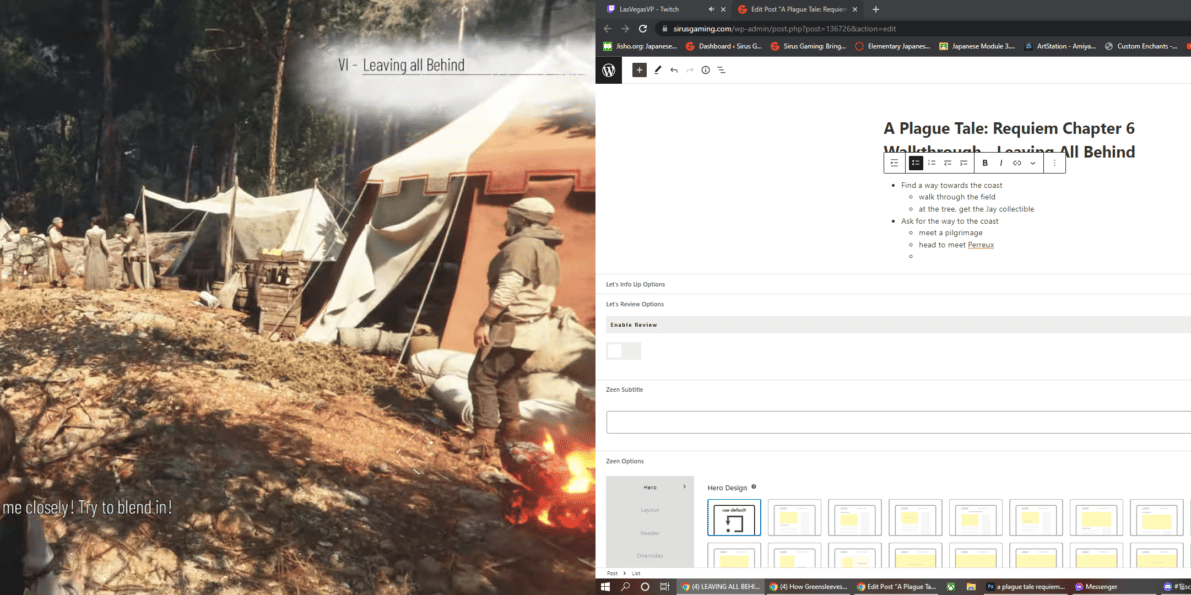Click list item 'head to meet Perreux'

click(x=956, y=245)
